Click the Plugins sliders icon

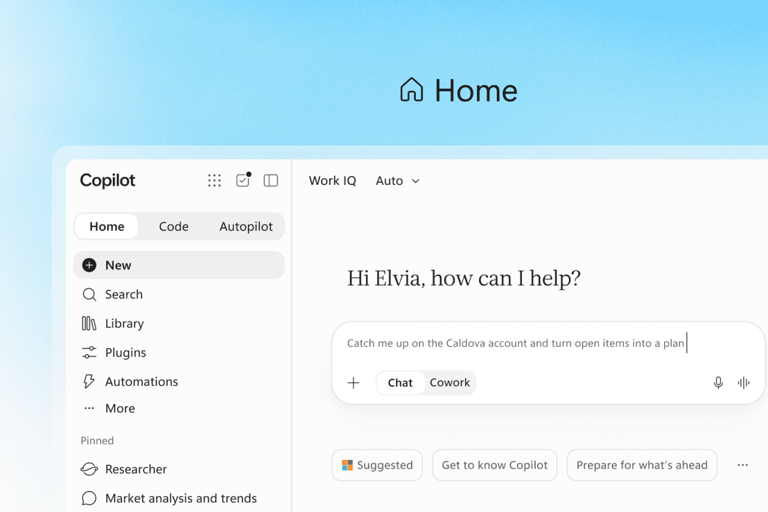[89, 352]
